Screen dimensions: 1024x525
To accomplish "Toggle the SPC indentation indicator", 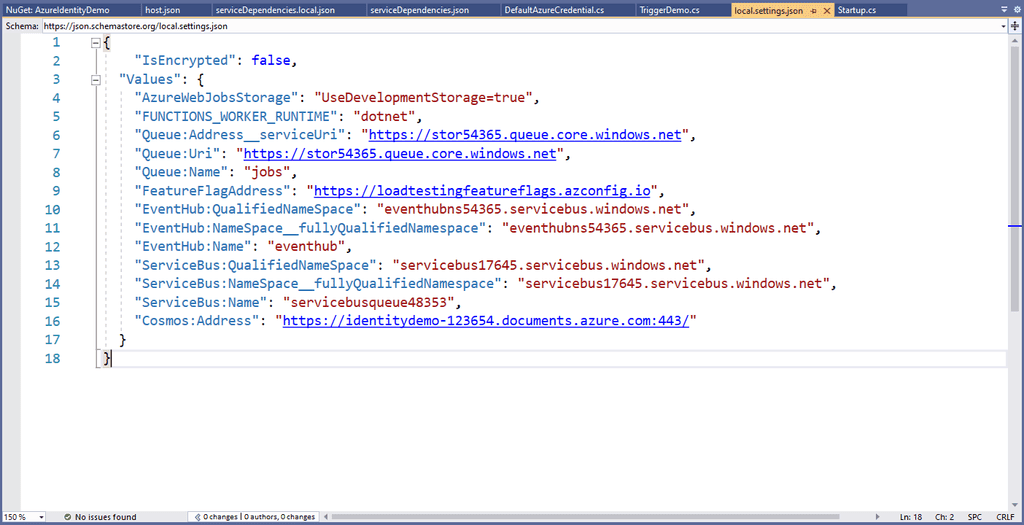I will pyautogui.click(x=974, y=517).
